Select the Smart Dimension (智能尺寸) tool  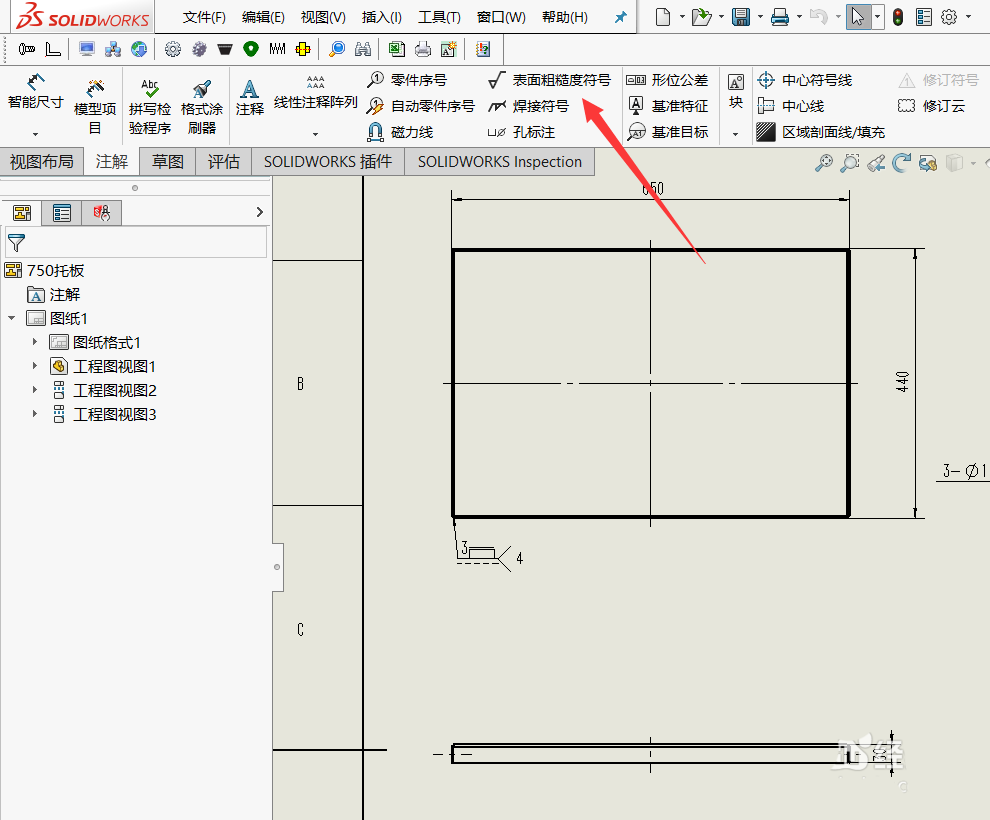(35, 92)
